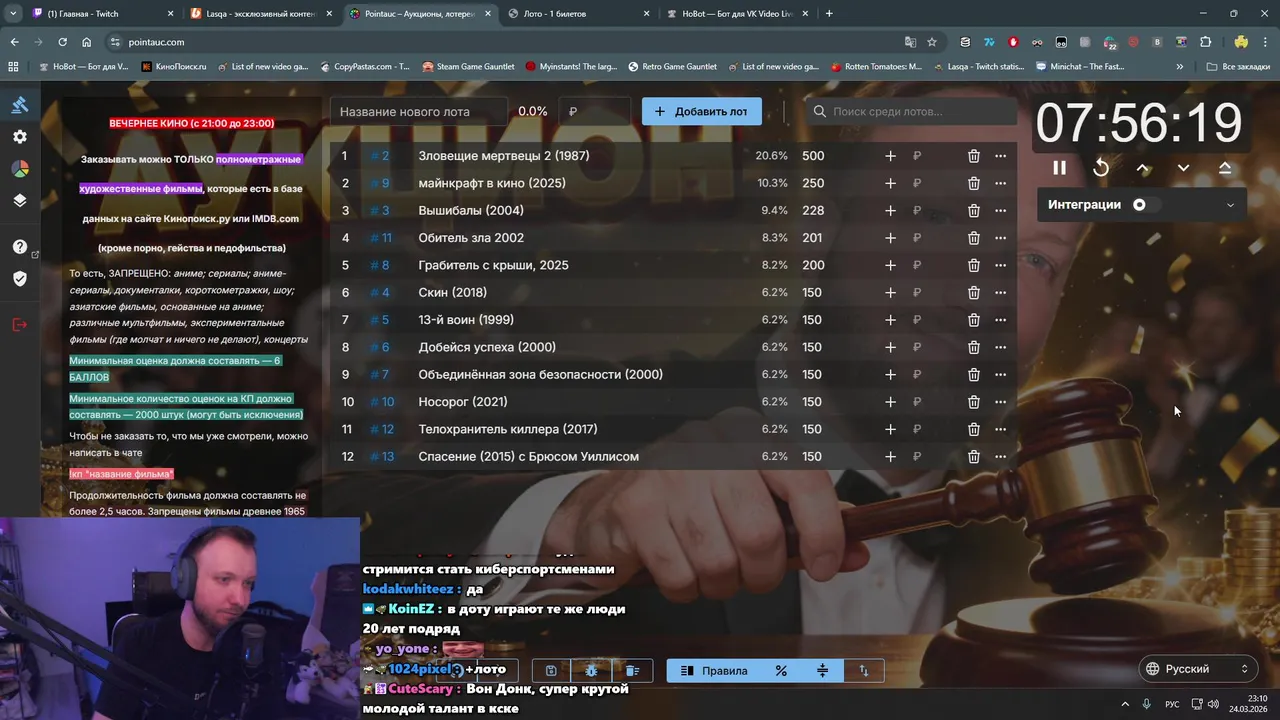Delete the Добейся успеха (2000) lot
This screenshot has width=1280, height=720.
pyautogui.click(x=973, y=347)
